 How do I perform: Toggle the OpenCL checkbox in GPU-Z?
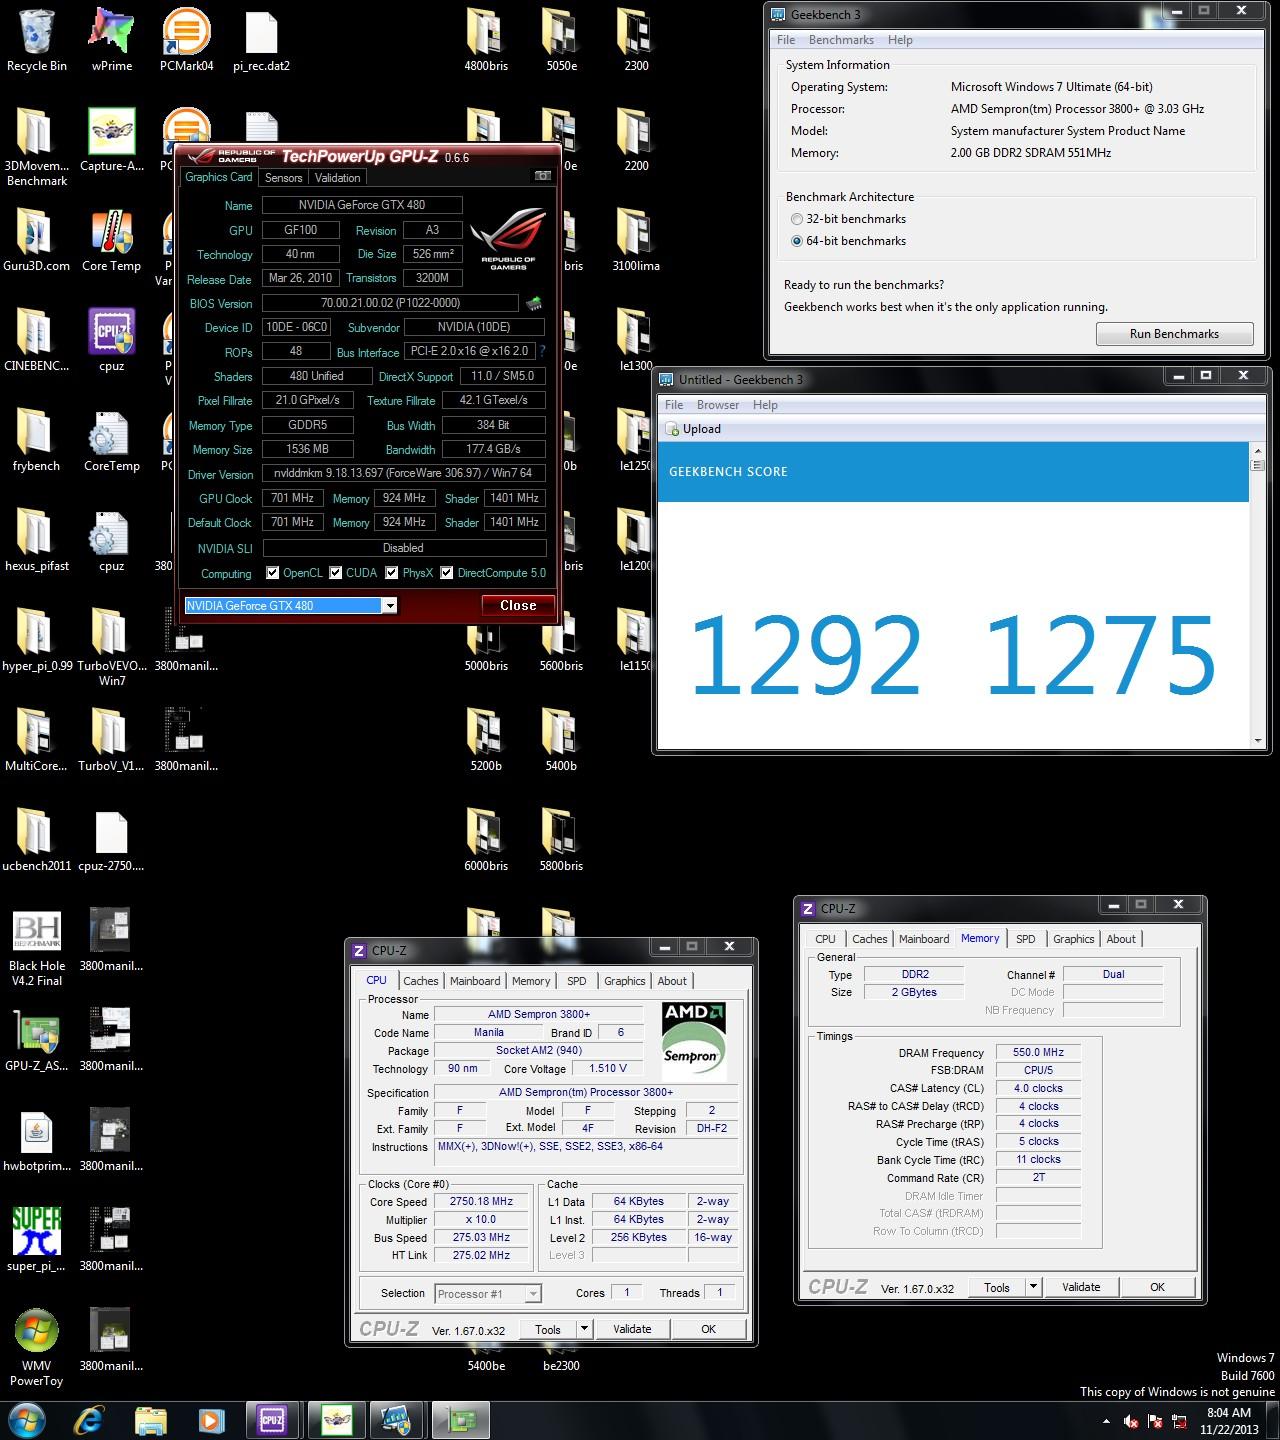point(273,573)
